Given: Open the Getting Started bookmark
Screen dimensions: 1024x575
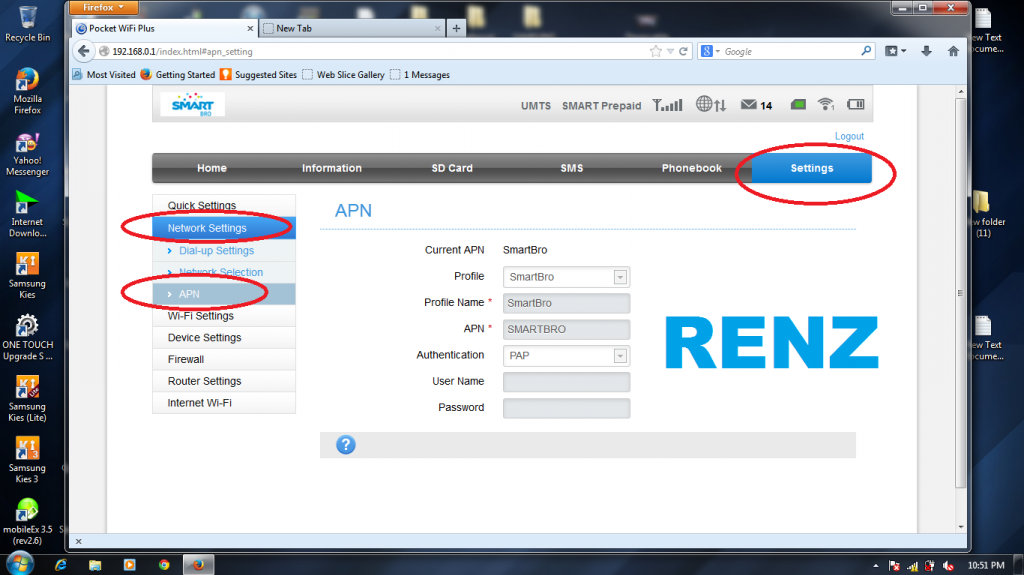Looking at the screenshot, I should pos(178,74).
